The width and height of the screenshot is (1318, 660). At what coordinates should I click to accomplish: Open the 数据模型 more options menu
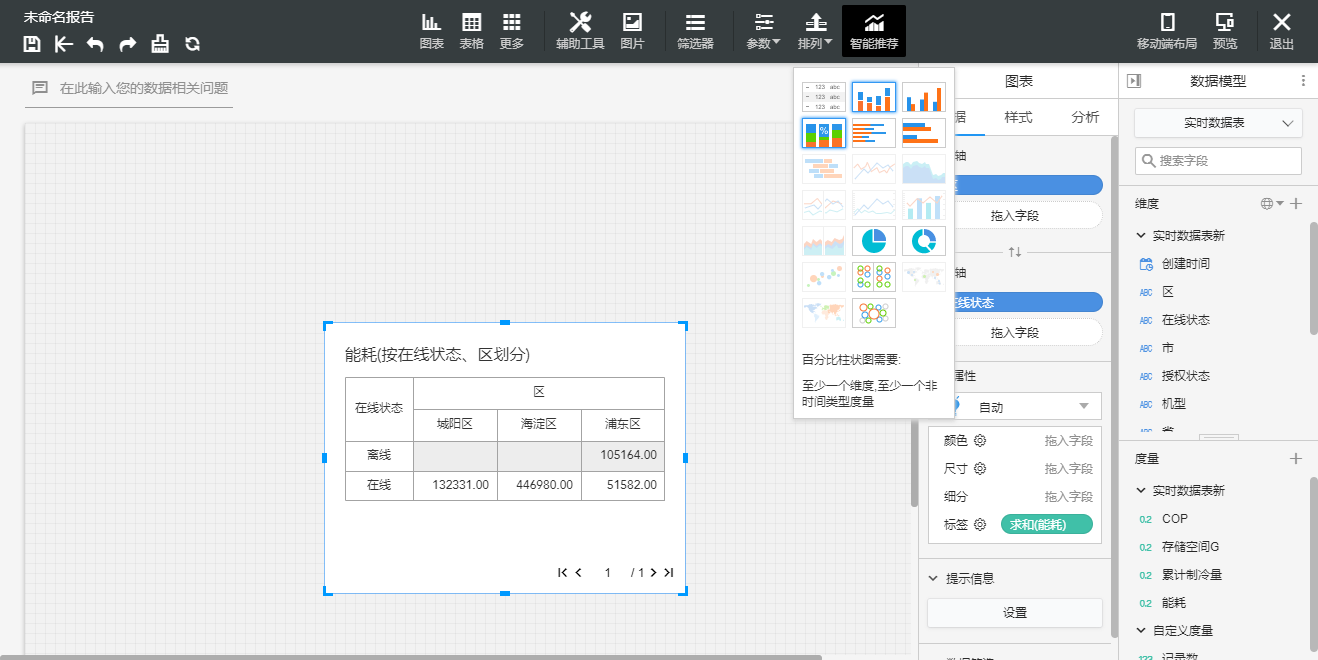[1303, 81]
